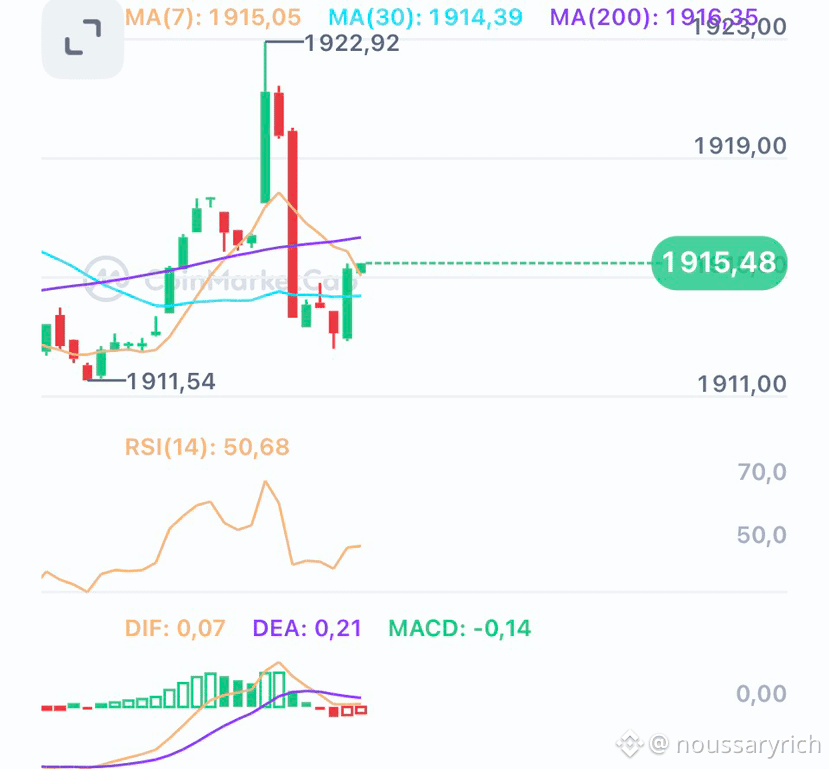Click the RSI(14): 50,68 label
Image resolution: width=829 pixels, height=769 pixels.
tap(207, 447)
